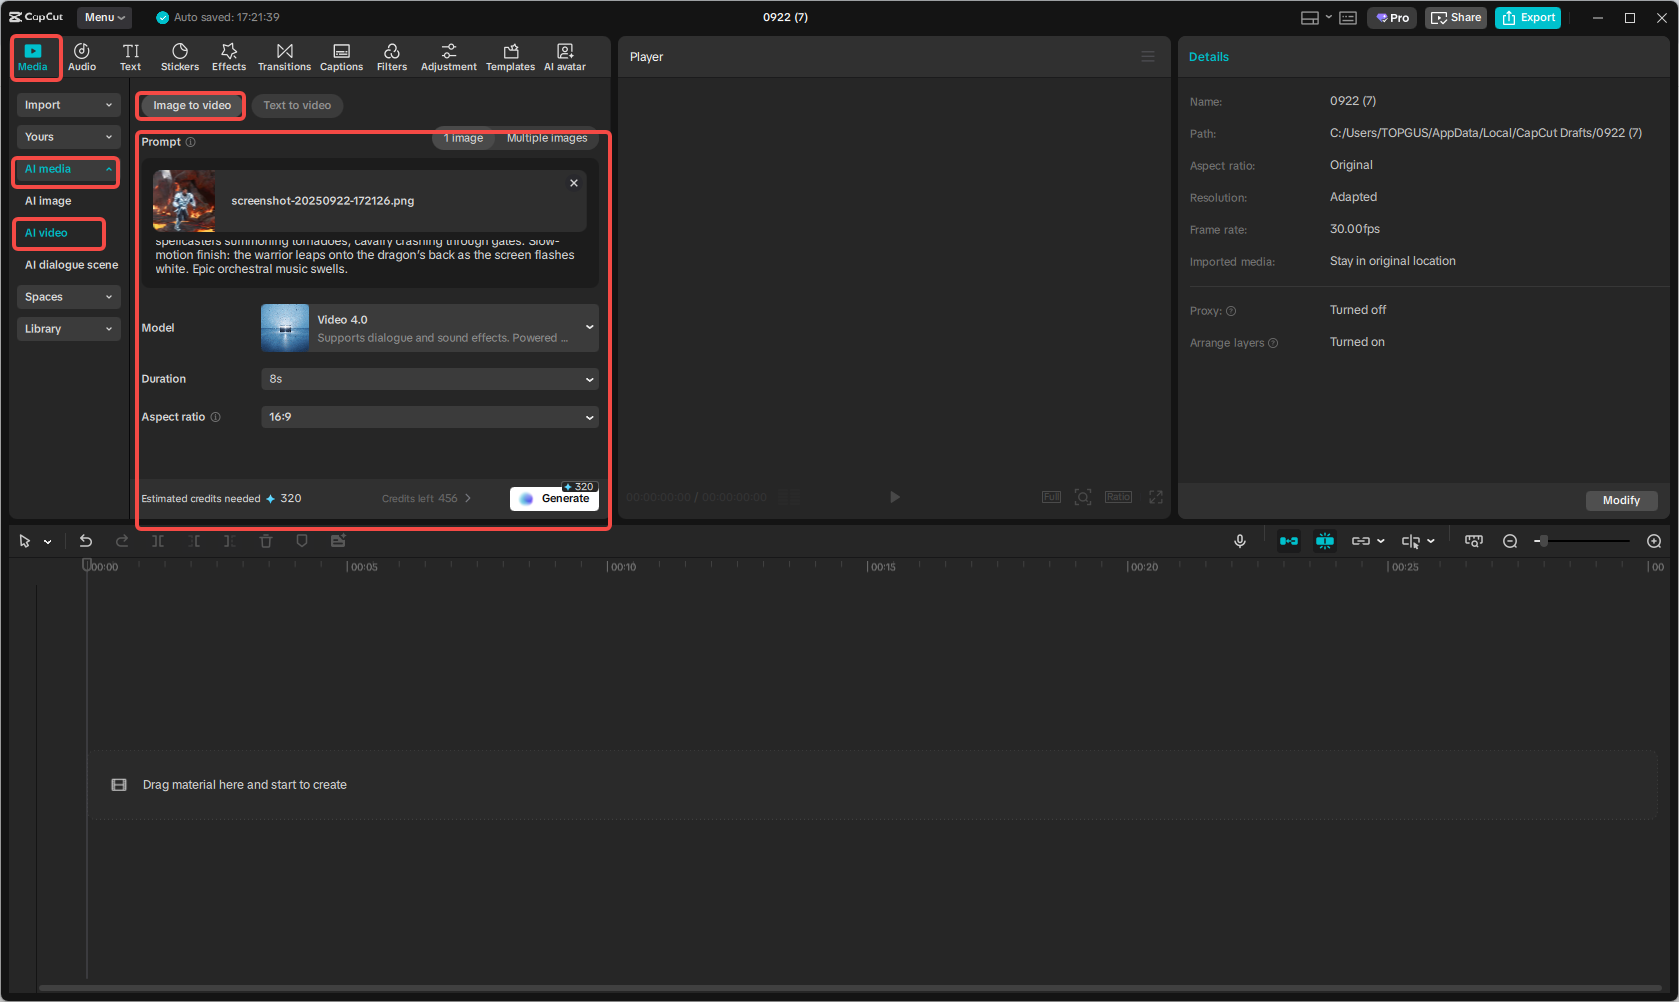Click the fullscreen icon in Player
The height and width of the screenshot is (1002, 1679).
point(1156,497)
